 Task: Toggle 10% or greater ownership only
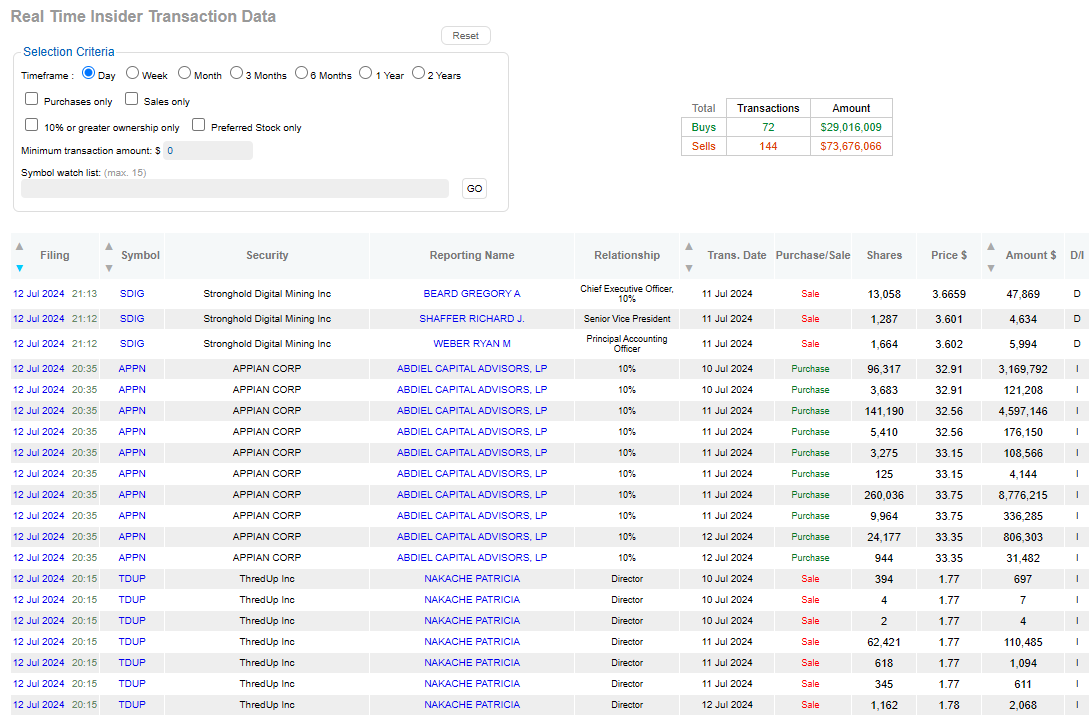[x=32, y=126]
